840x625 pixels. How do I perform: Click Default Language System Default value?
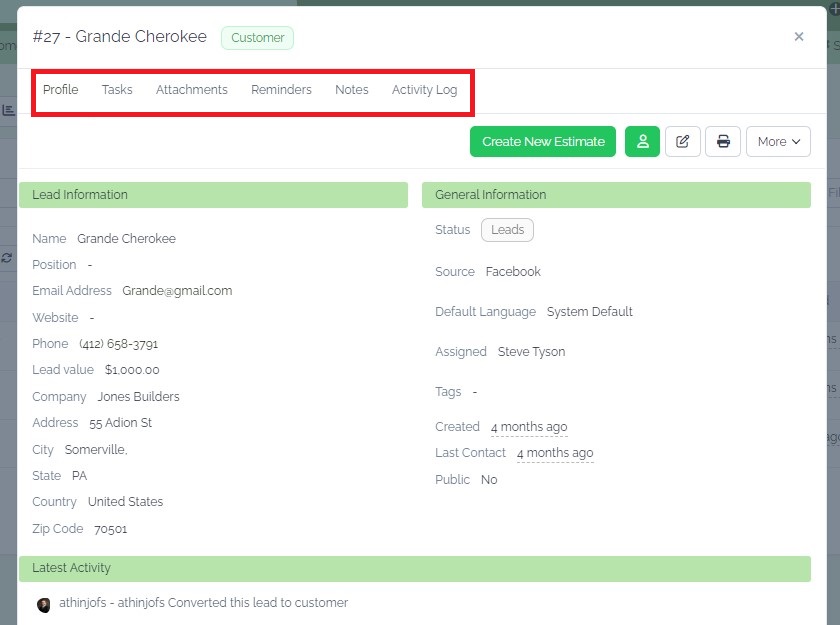point(589,312)
